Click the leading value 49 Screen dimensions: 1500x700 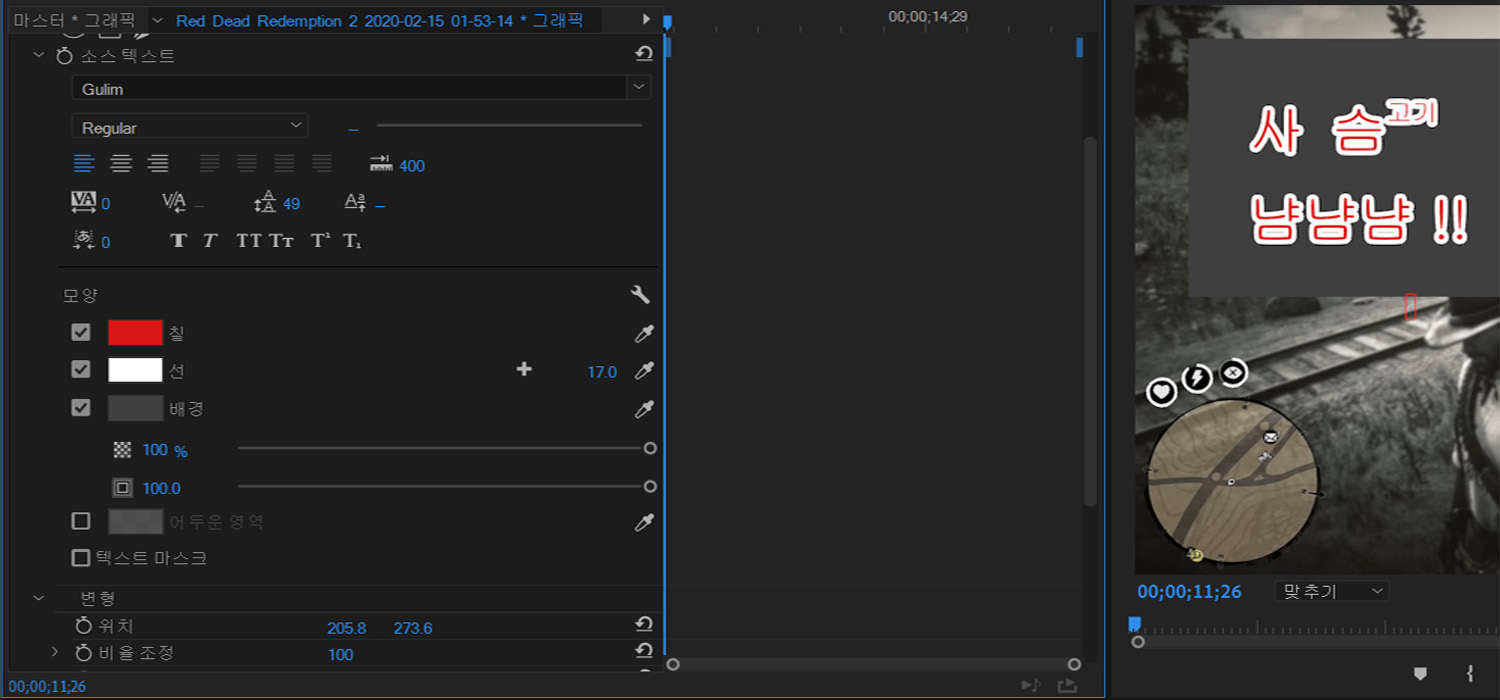pyautogui.click(x=291, y=204)
